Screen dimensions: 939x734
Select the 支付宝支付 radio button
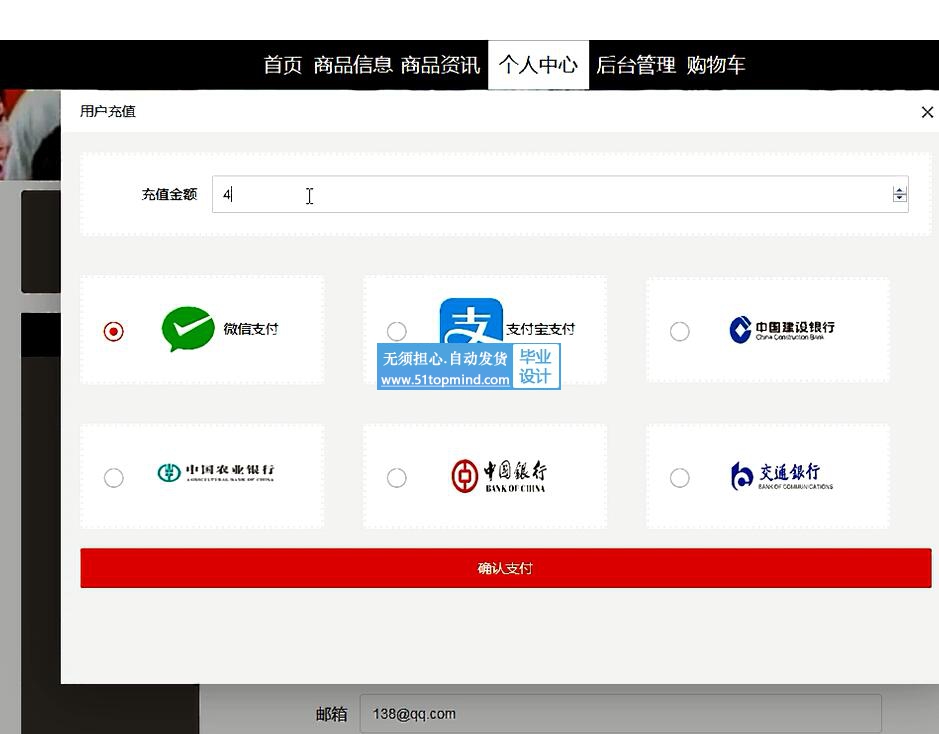click(x=396, y=331)
